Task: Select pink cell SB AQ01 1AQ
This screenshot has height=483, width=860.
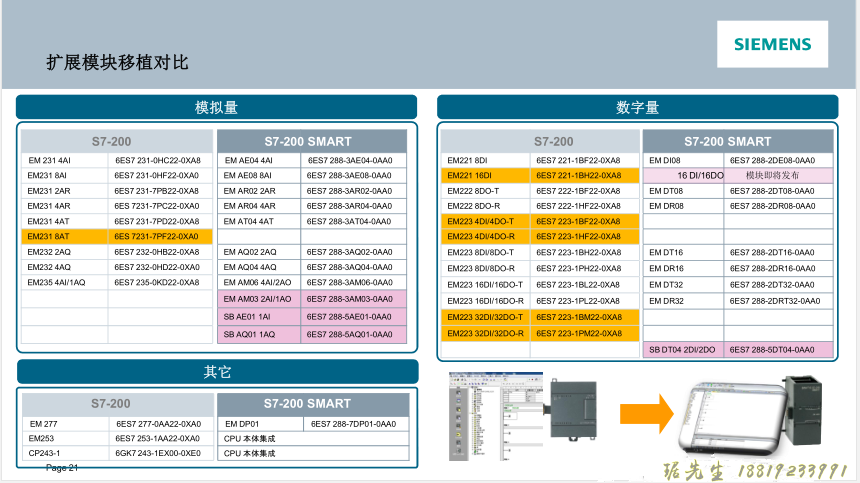Action: pos(259,334)
